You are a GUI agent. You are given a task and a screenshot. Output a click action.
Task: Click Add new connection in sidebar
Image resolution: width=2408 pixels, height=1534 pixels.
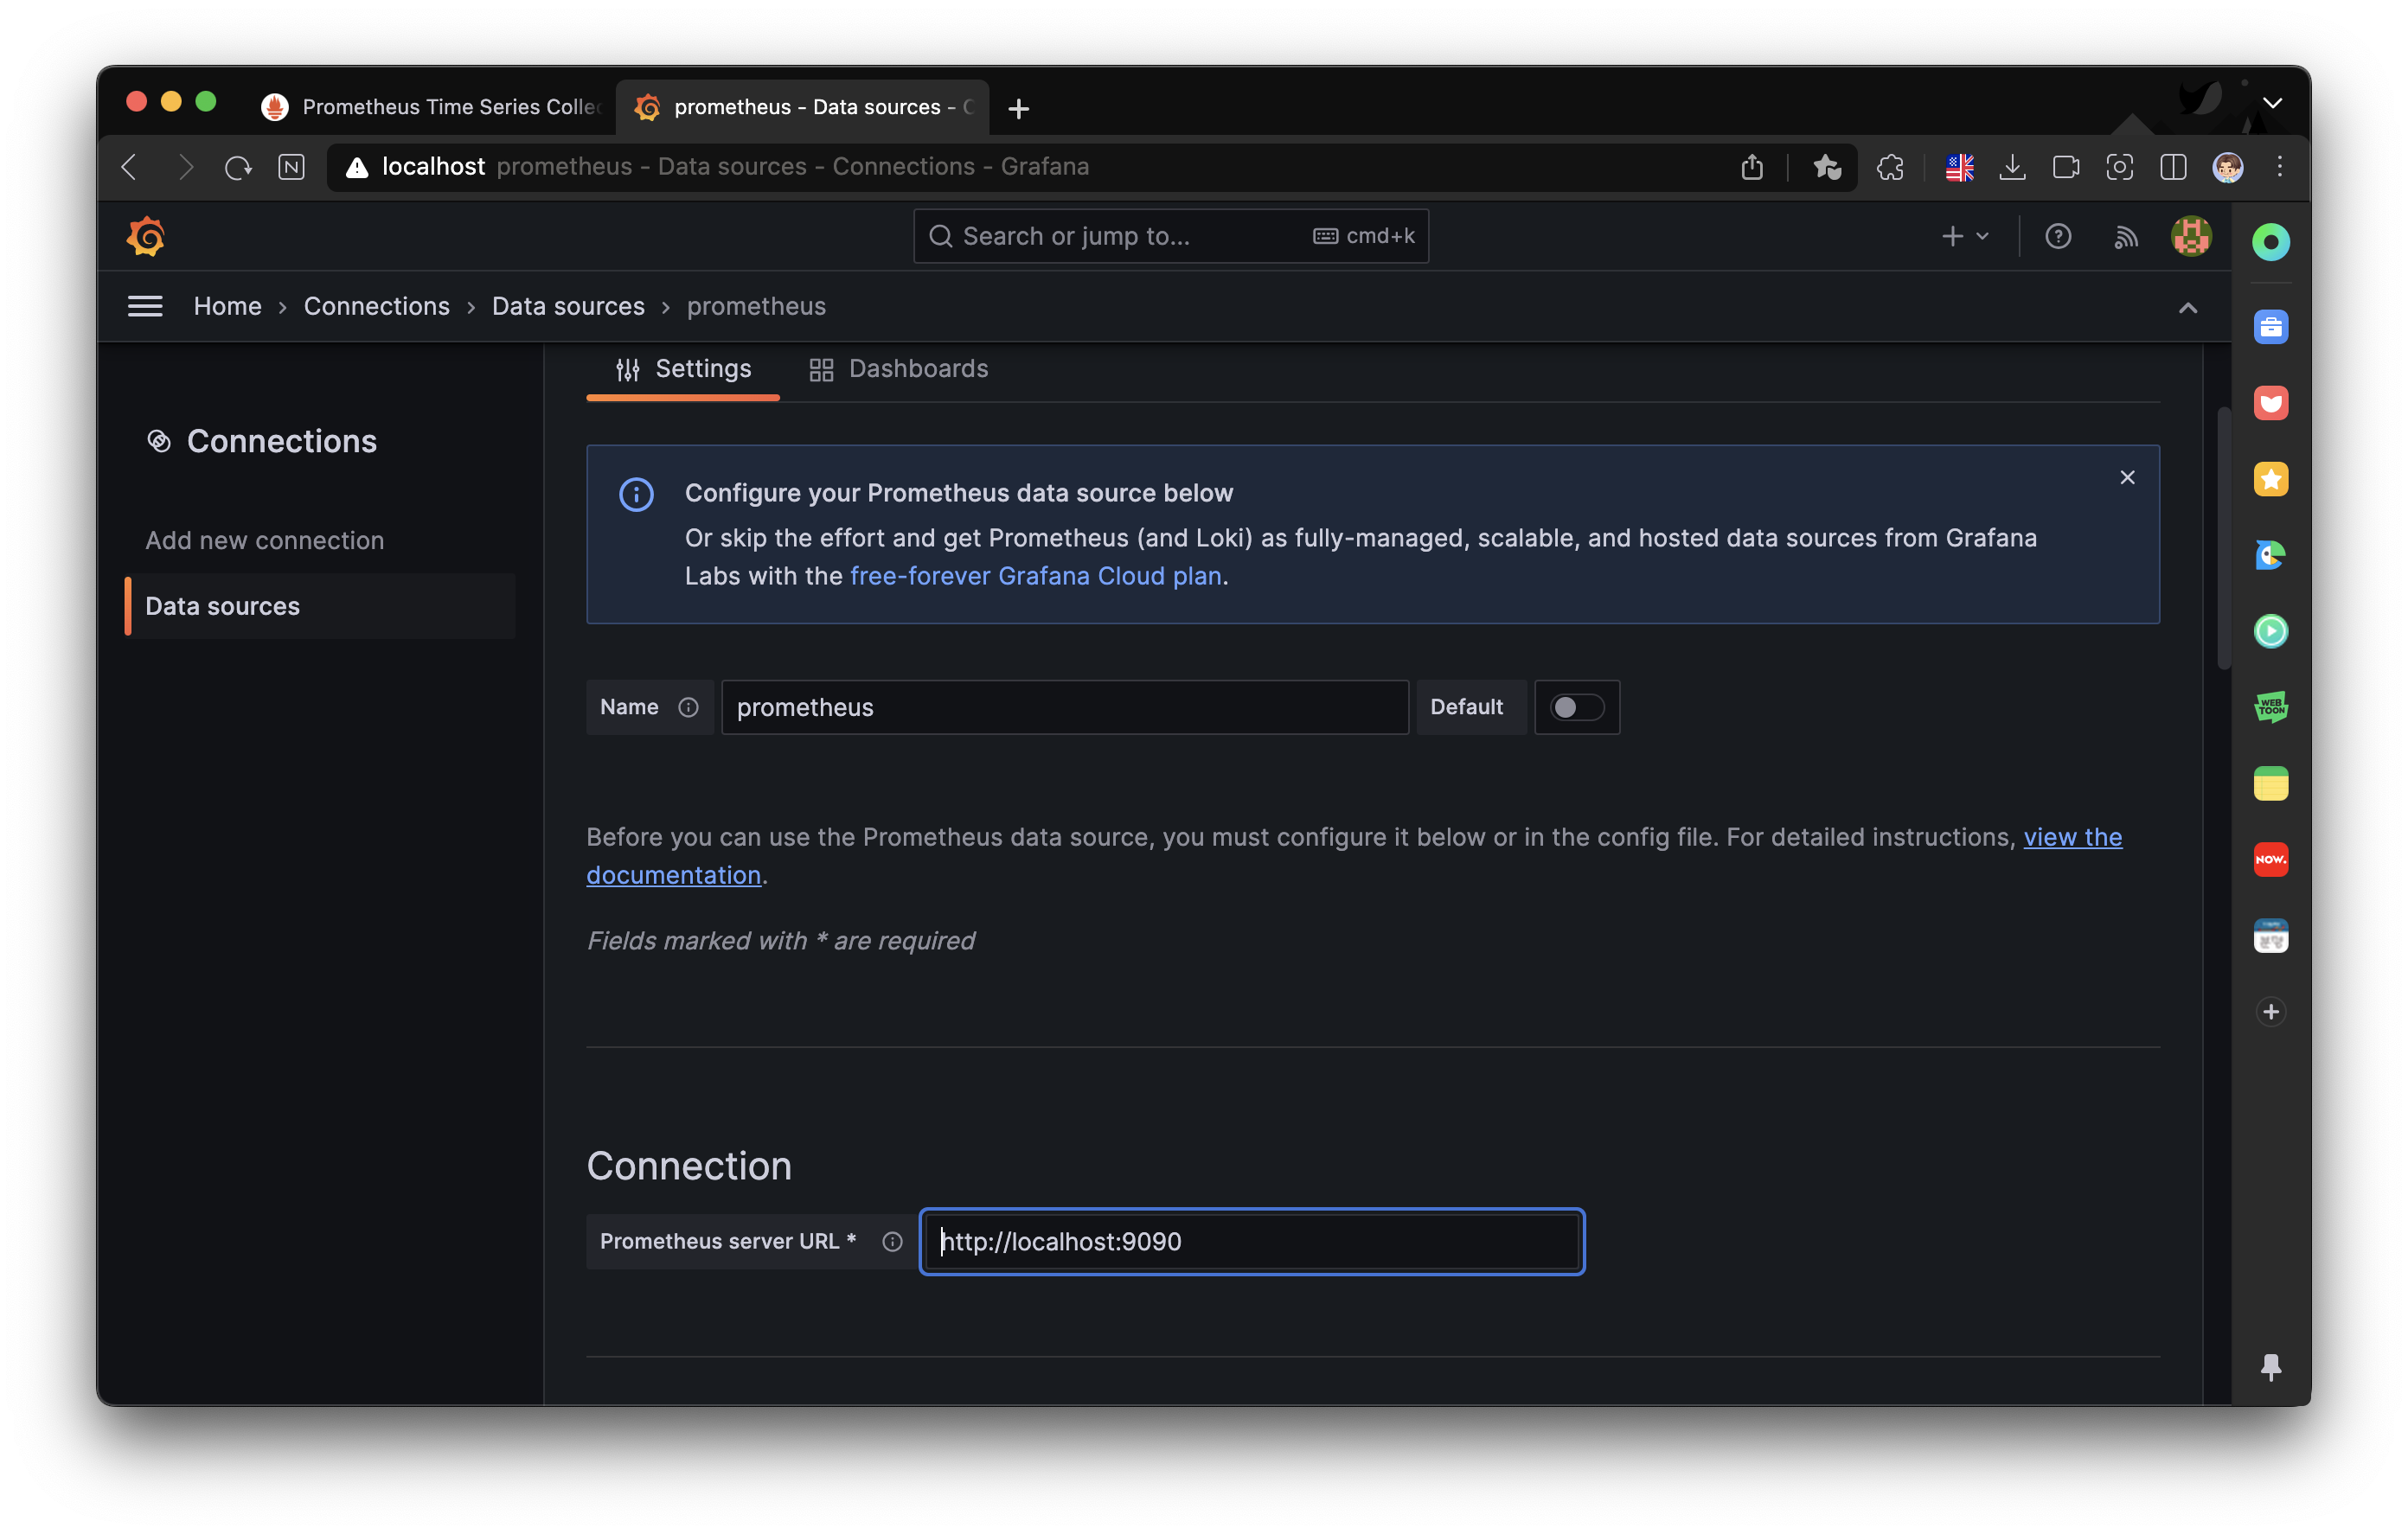pyautogui.click(x=265, y=541)
